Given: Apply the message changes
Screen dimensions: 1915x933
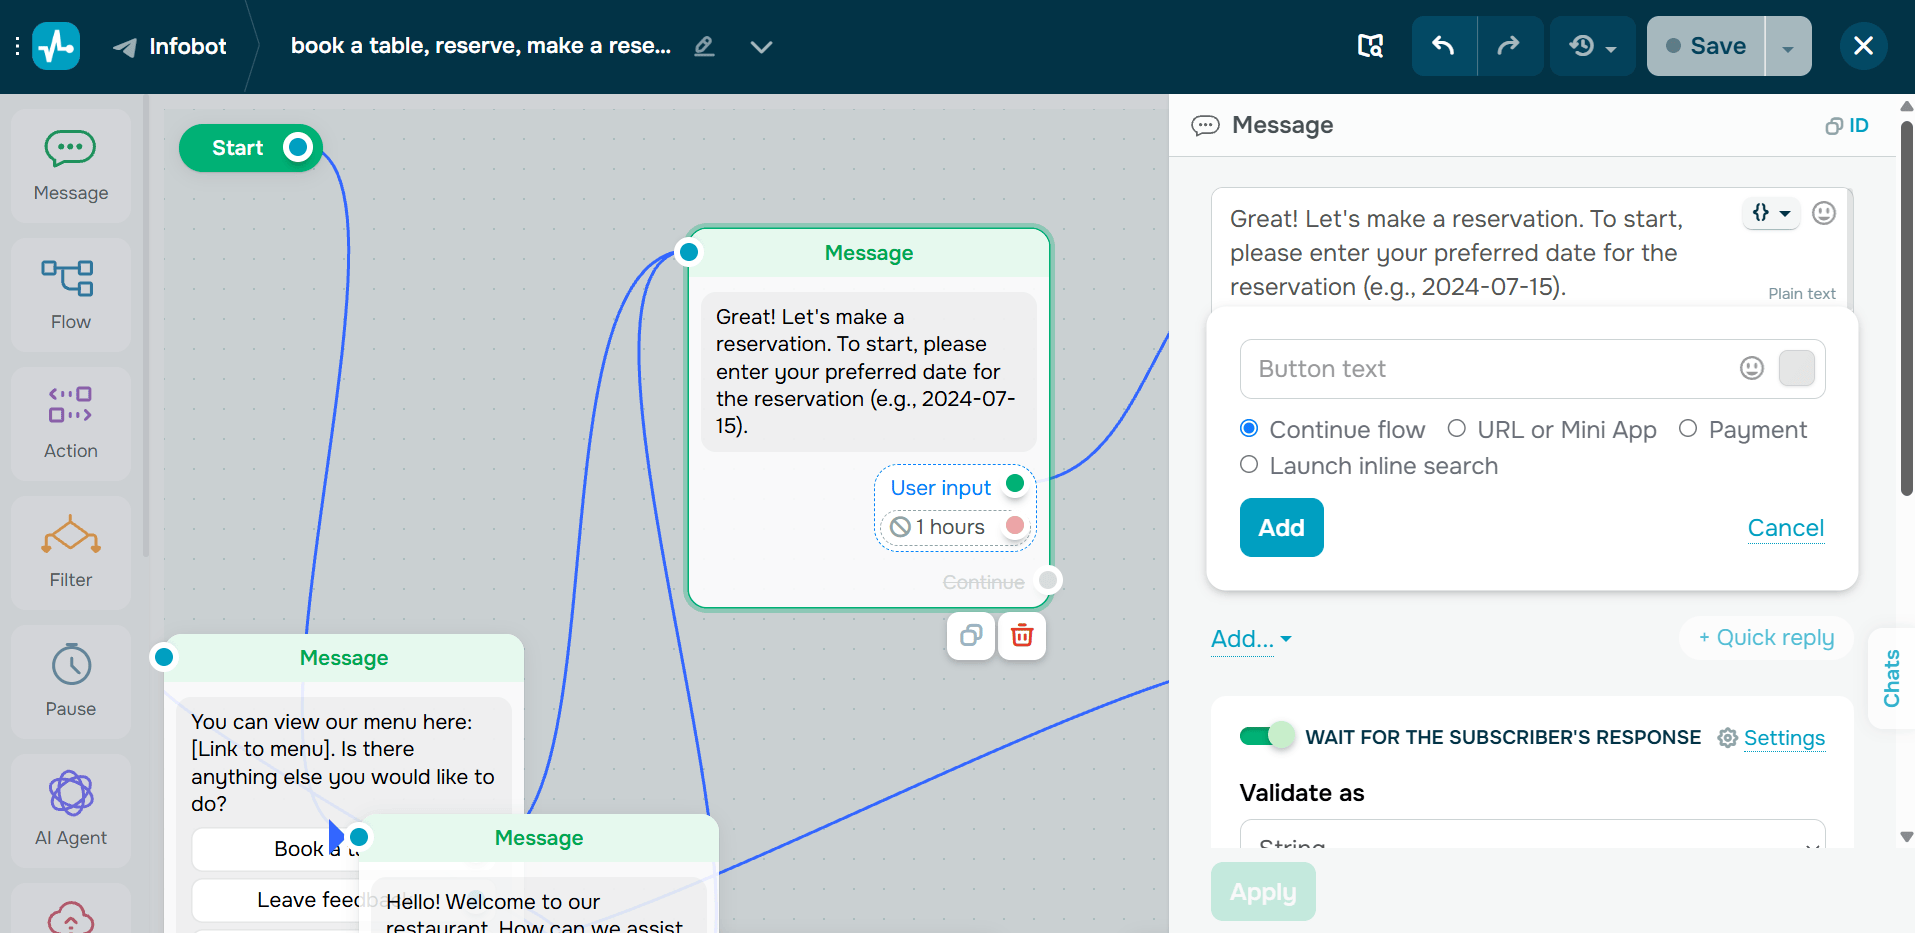Looking at the screenshot, I should (x=1263, y=892).
